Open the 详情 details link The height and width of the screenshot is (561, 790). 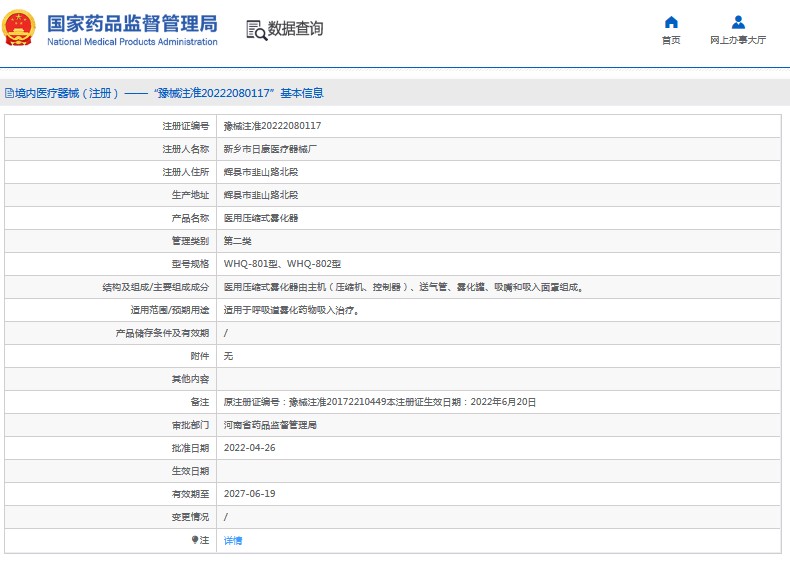(232, 540)
